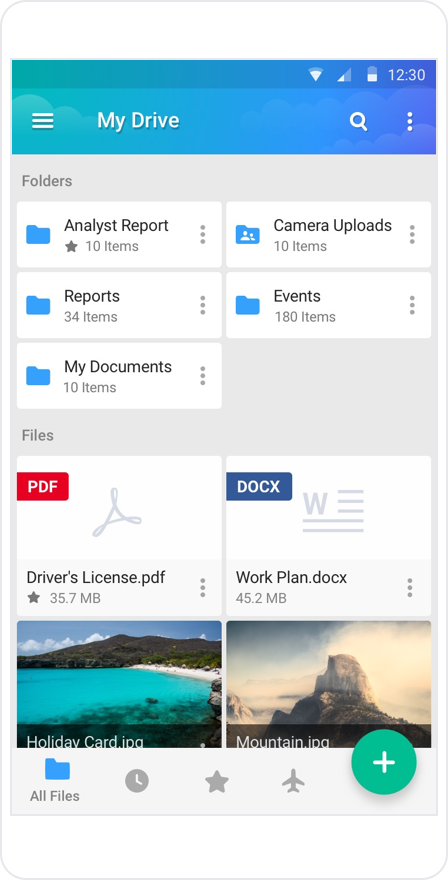Open options for Work Plan.docx
448x880 pixels.
[410, 588]
